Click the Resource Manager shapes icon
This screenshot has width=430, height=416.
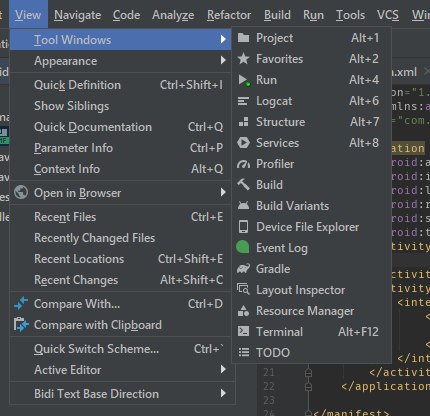pos(243,311)
